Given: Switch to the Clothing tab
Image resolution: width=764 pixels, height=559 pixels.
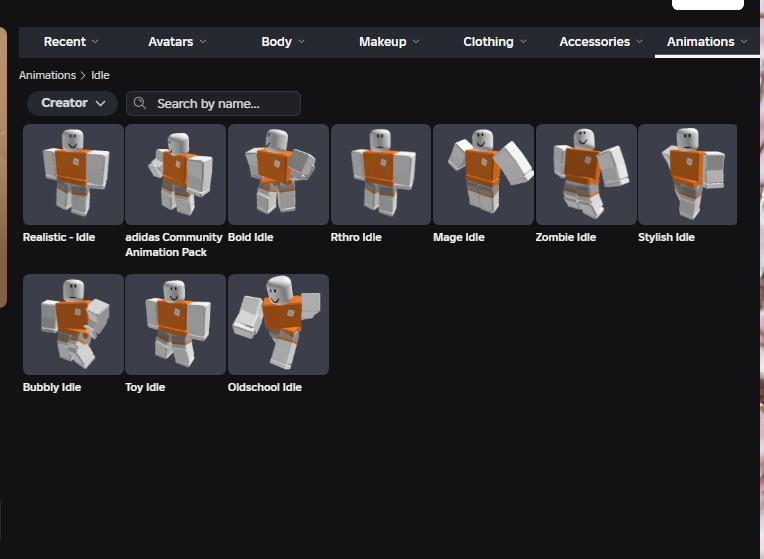Looking at the screenshot, I should [495, 42].
